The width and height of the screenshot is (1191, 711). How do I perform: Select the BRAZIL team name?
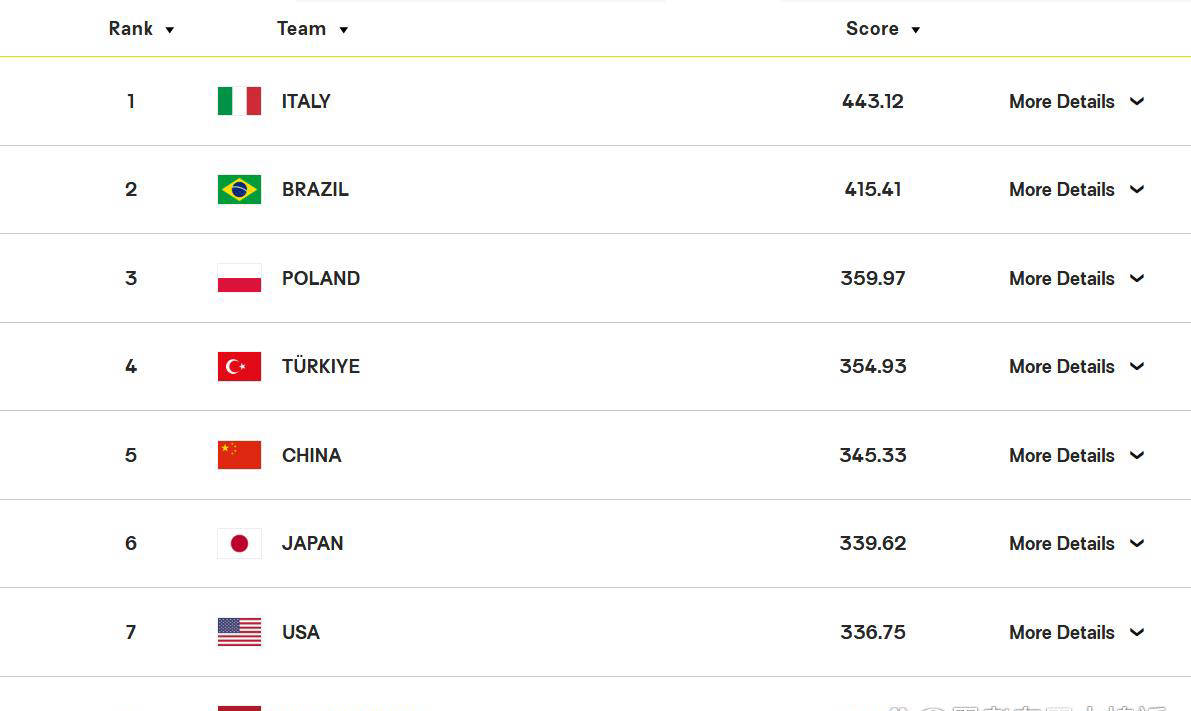point(315,189)
